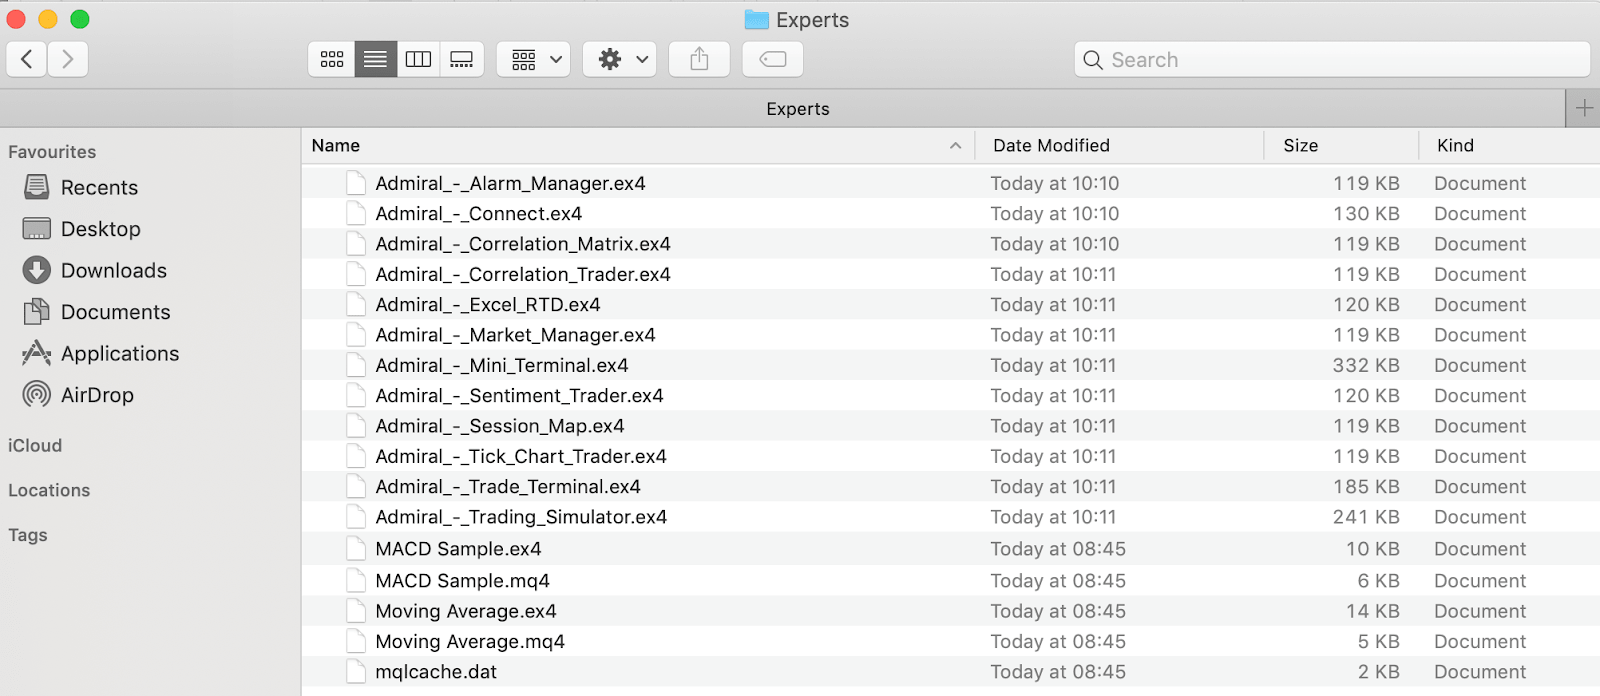Viewport: 1600px width, 696px height.
Task: Sort by Date Modified column header
Action: [x=1120, y=146]
